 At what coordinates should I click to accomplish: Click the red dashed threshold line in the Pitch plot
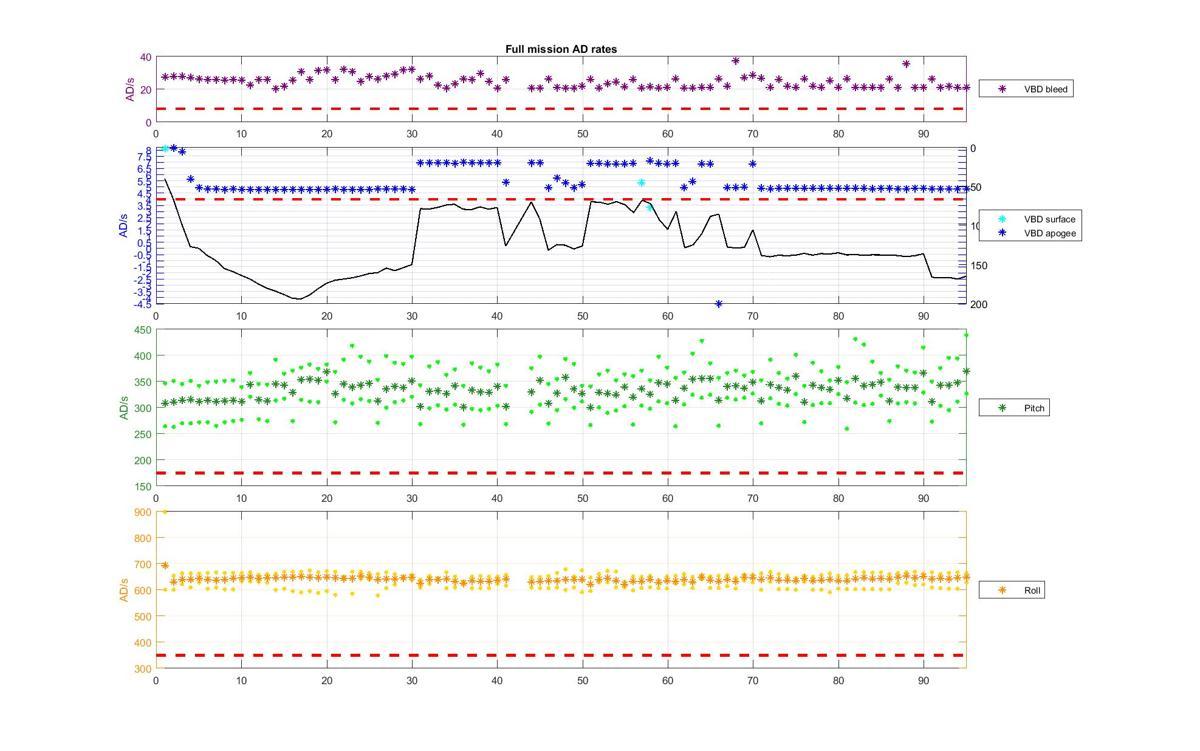click(x=560, y=473)
